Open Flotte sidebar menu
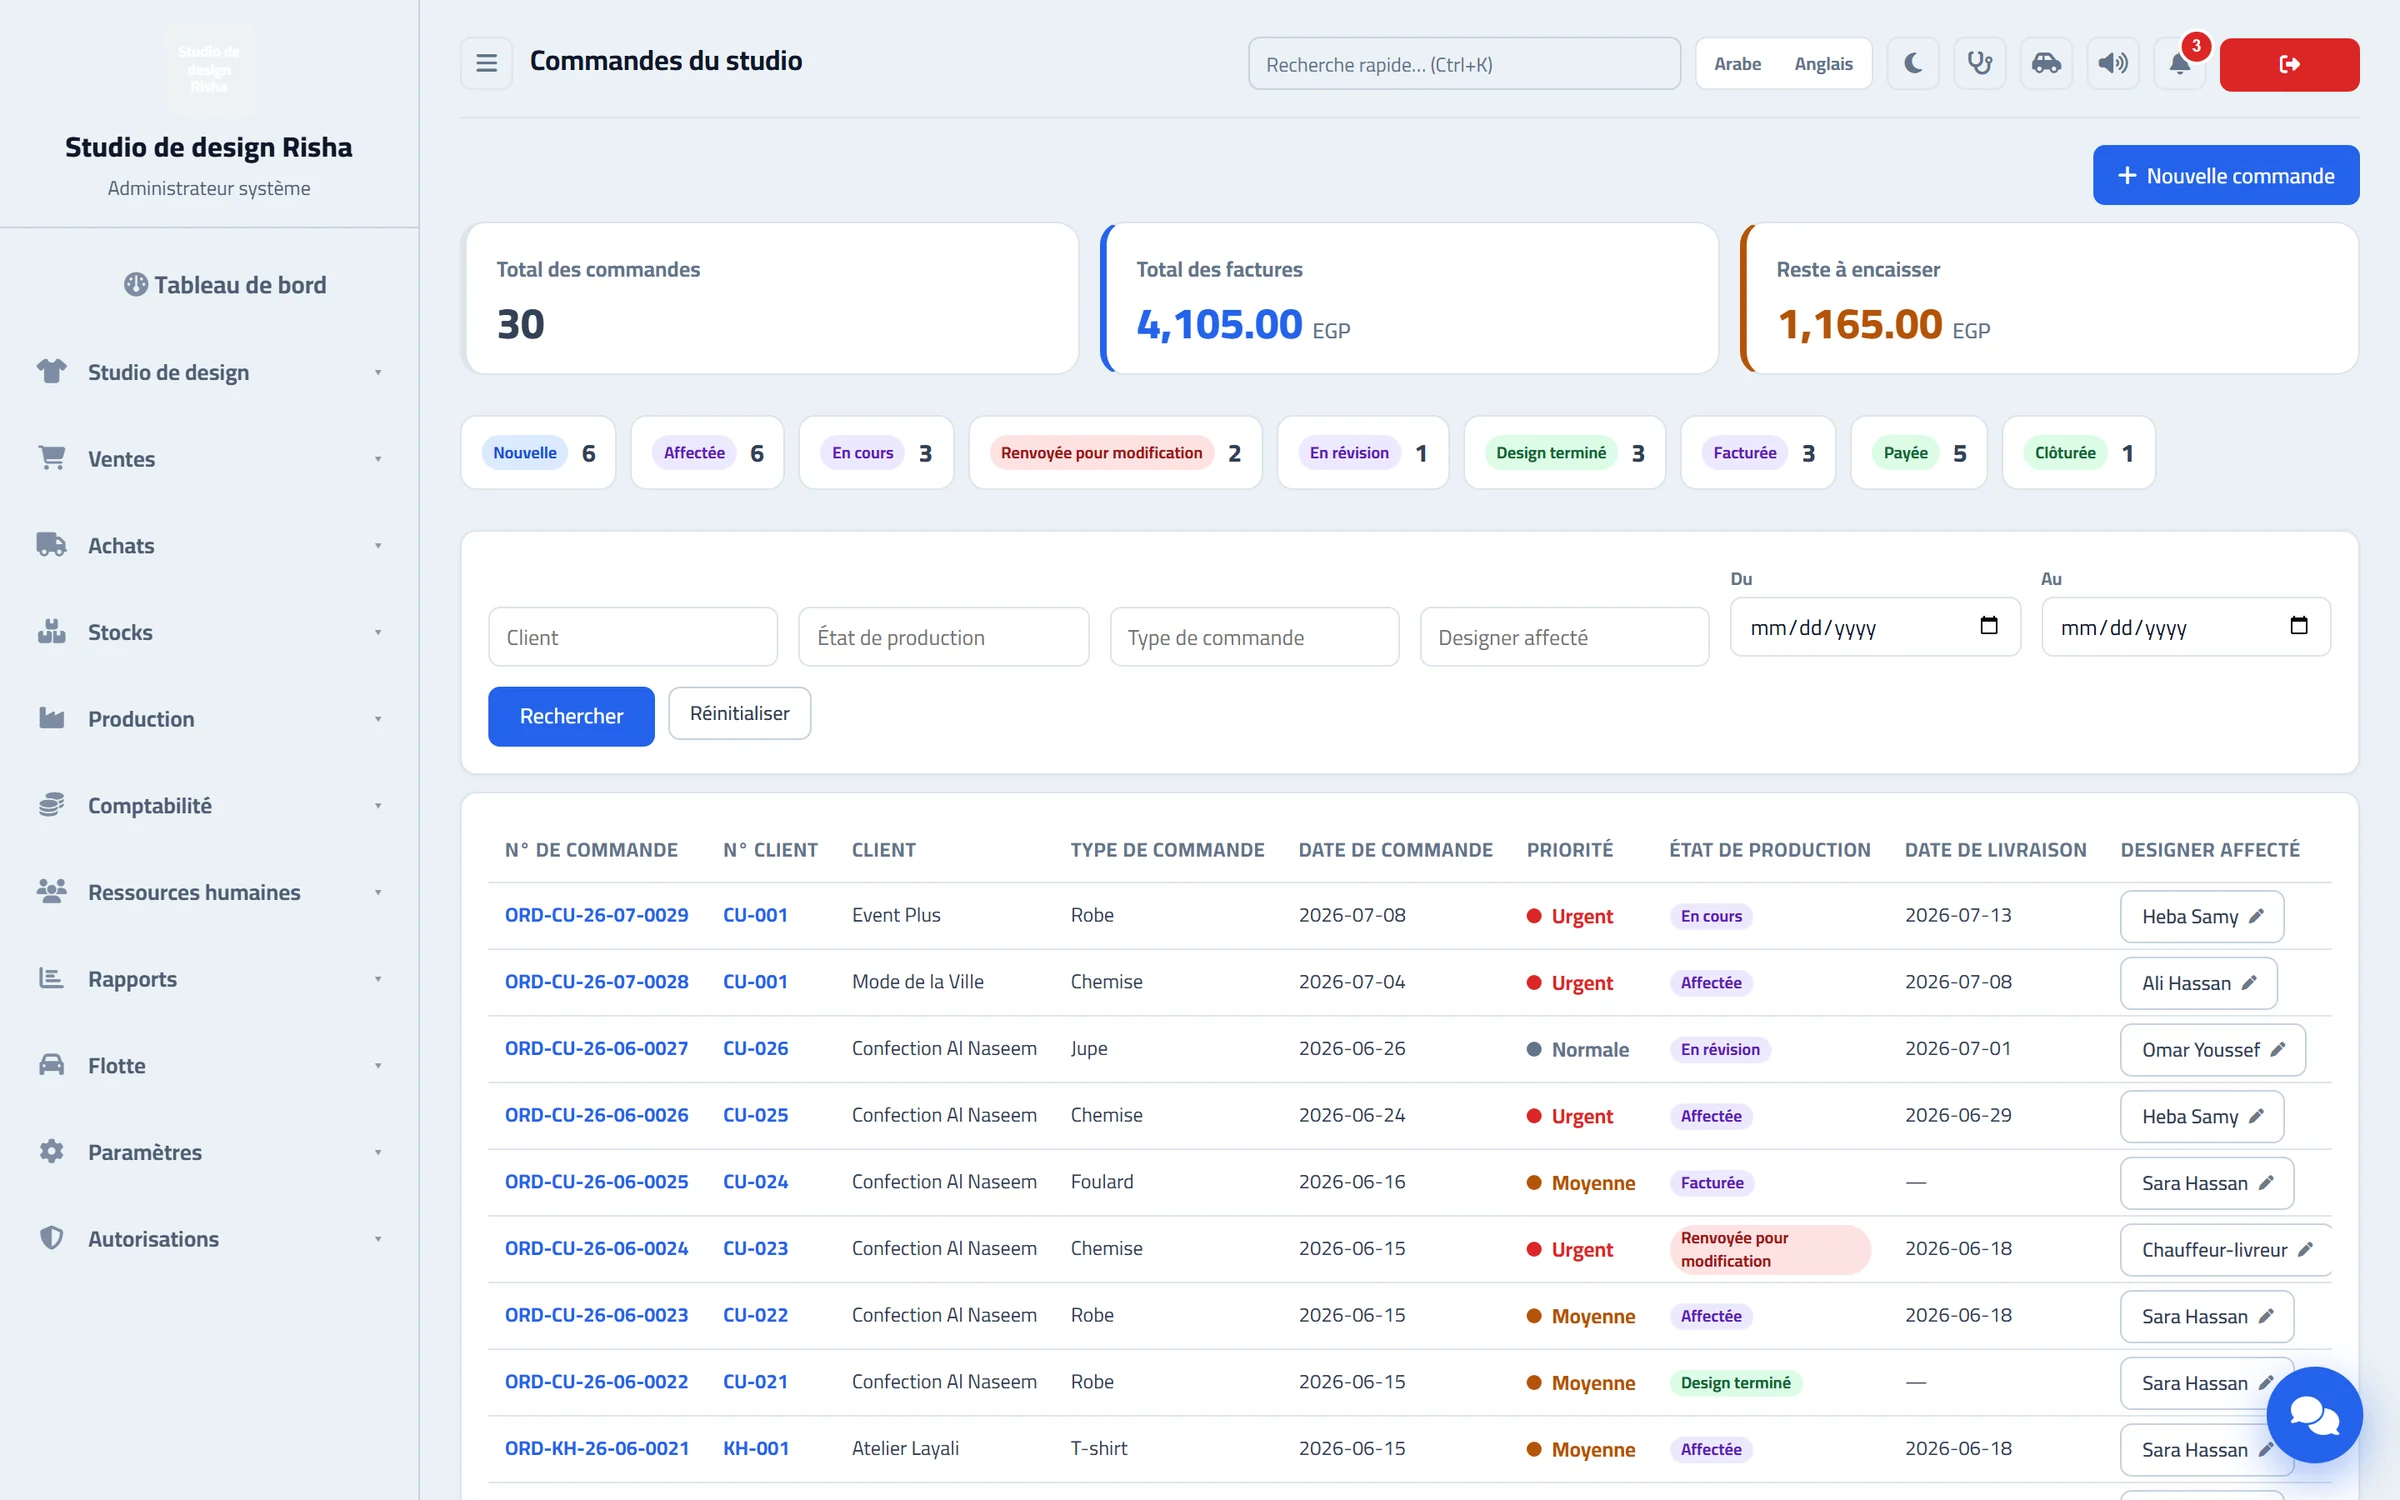The height and width of the screenshot is (1500, 2400). click(209, 1065)
